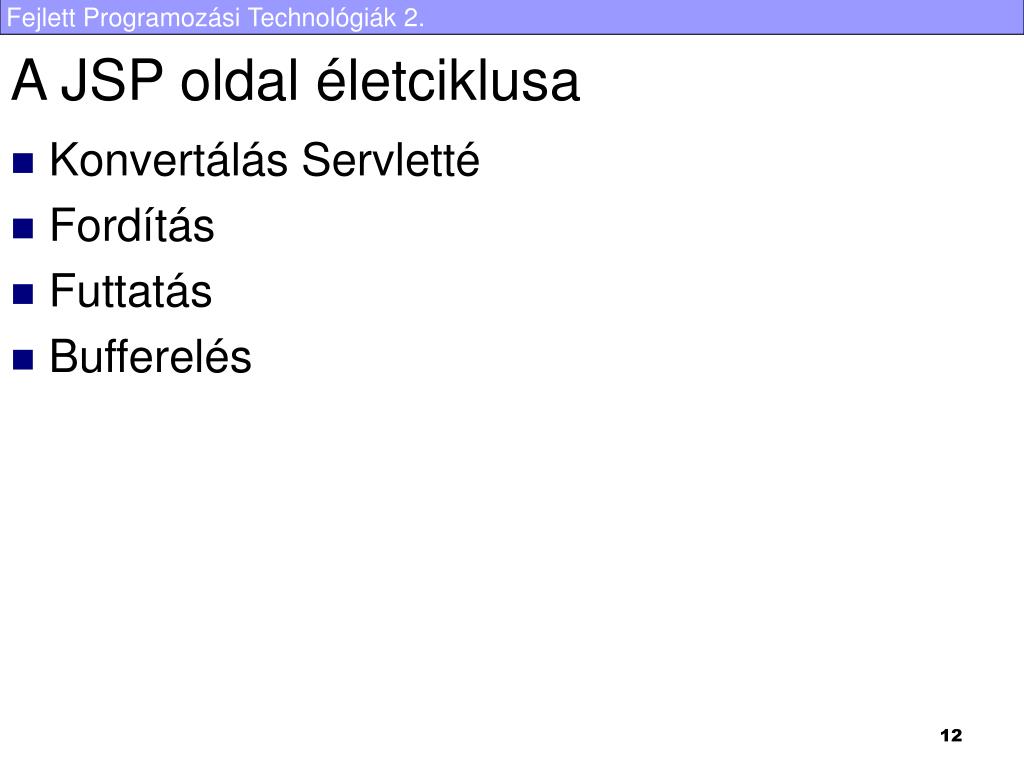
Task: Click the word életciklusa in the title
Action: (x=448, y=80)
